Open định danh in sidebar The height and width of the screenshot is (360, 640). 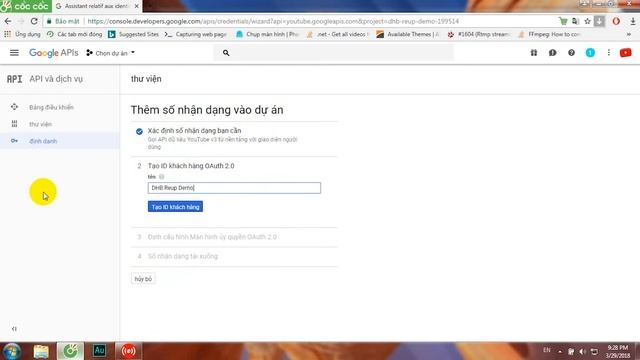pos(43,141)
